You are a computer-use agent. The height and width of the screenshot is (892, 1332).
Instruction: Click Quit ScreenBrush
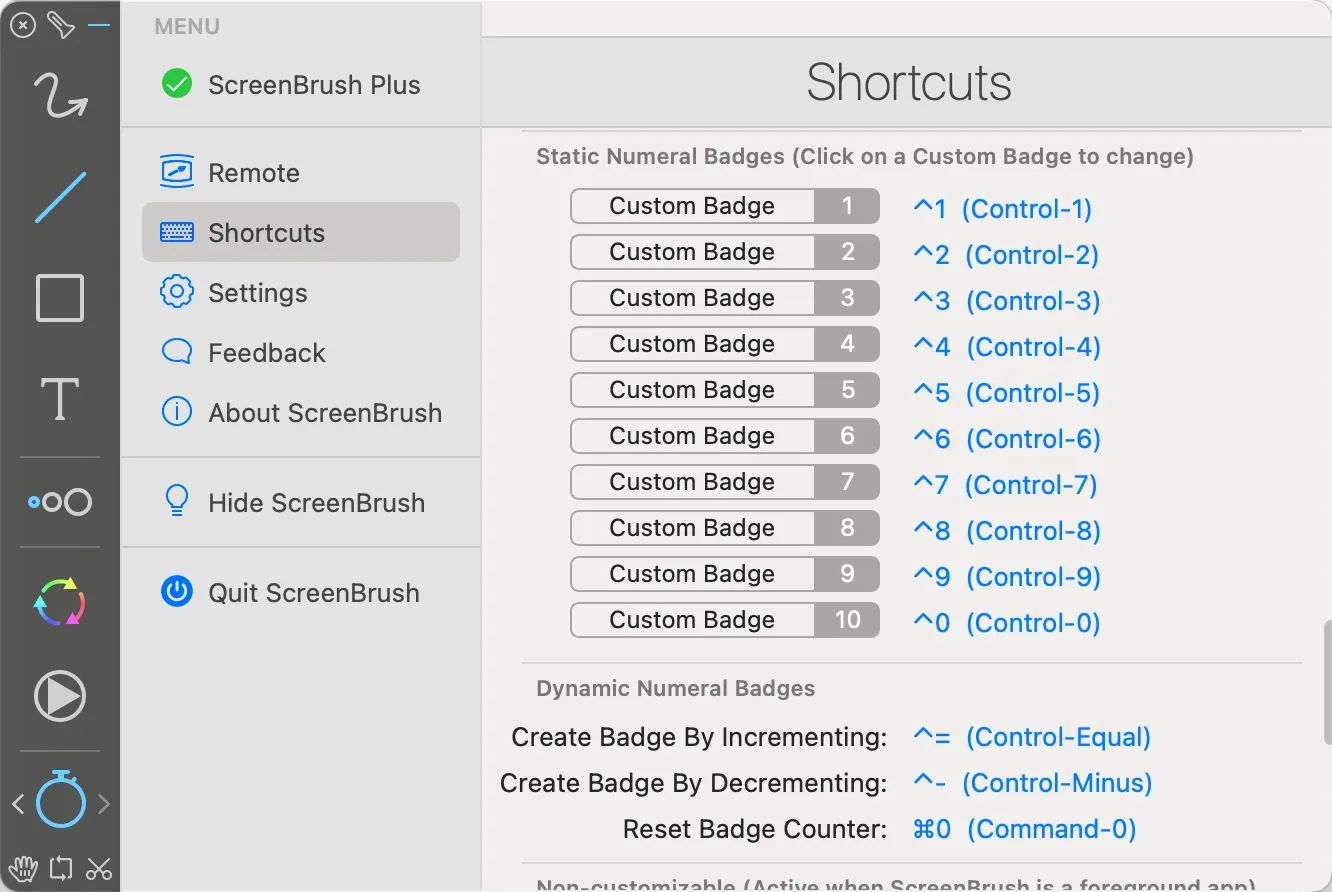click(x=300, y=593)
